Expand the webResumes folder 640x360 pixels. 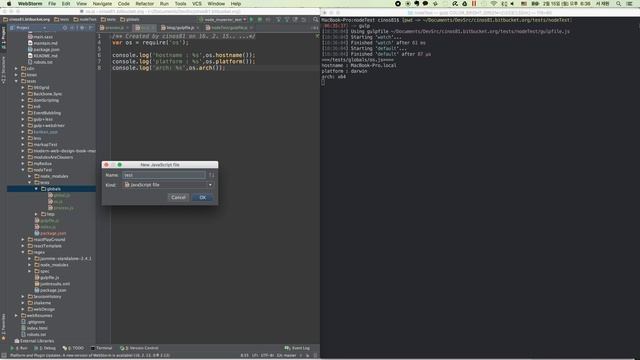click(17, 316)
